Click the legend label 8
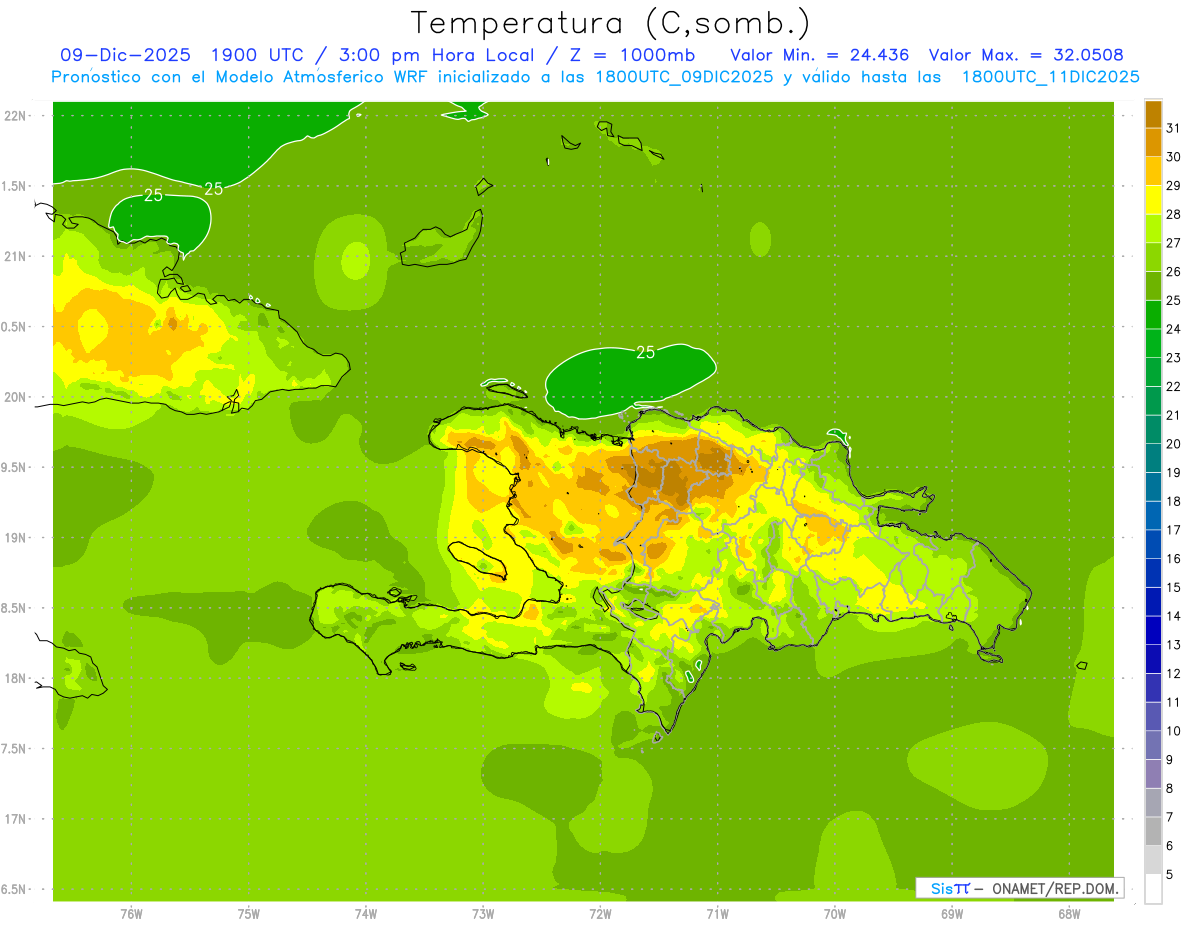This screenshot has width=1200, height=927. point(1170,788)
